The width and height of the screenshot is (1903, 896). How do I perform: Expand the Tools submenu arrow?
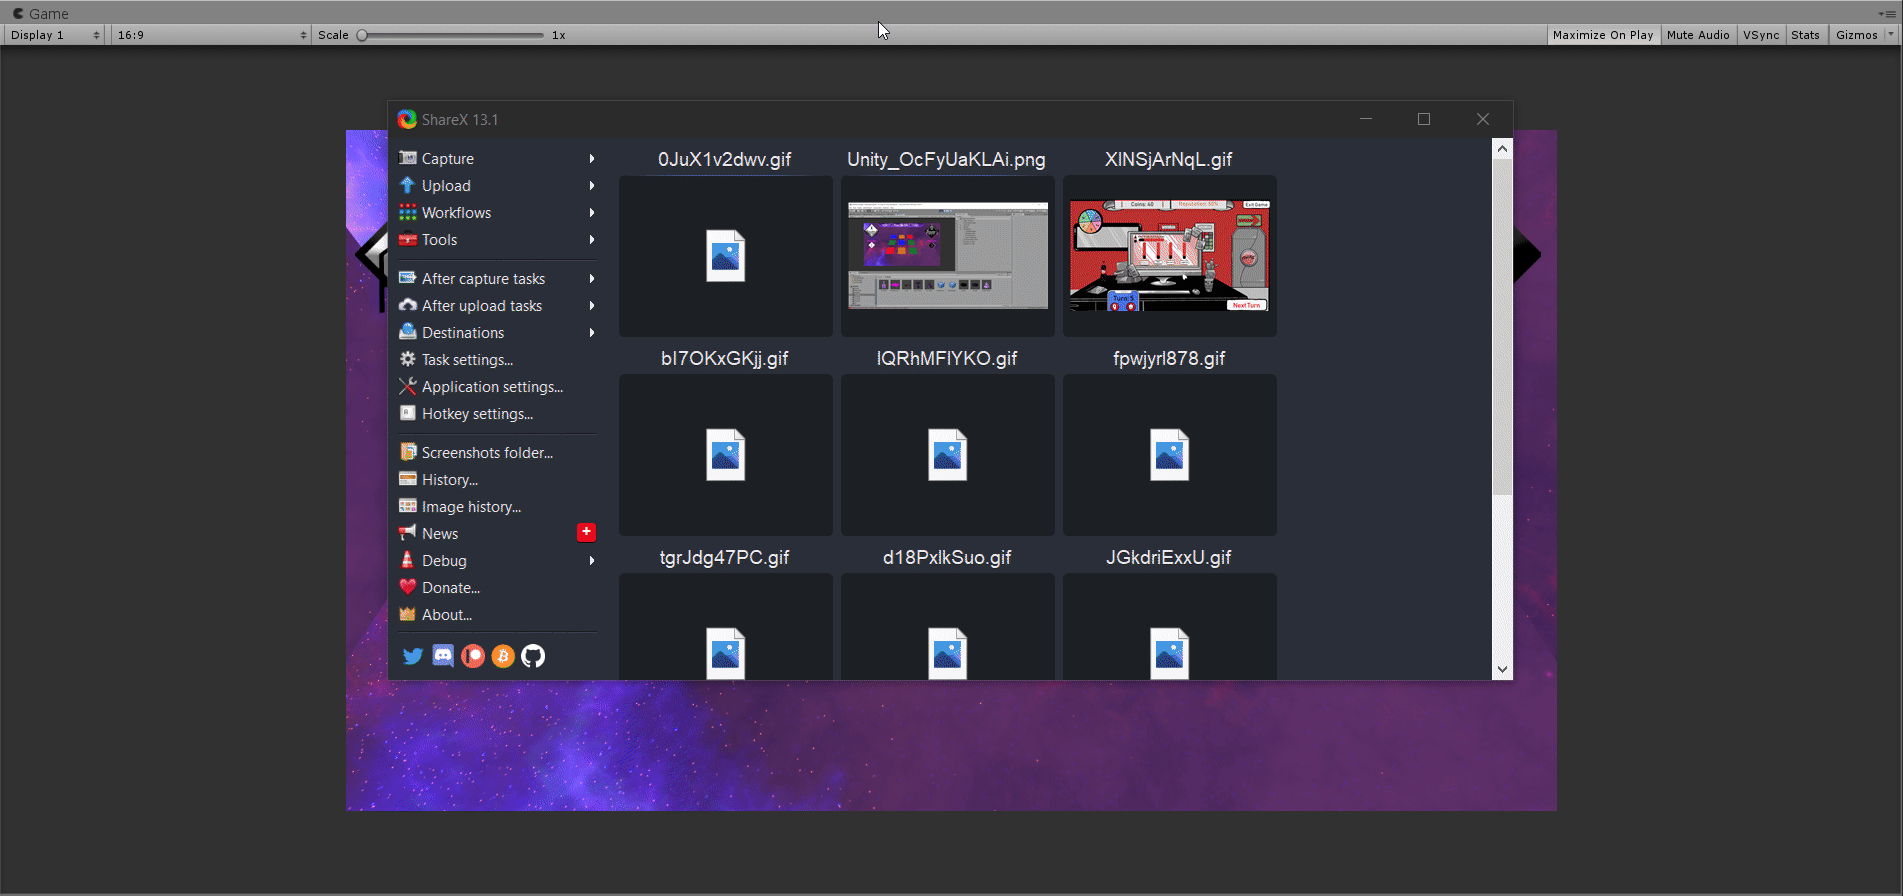[x=592, y=239]
